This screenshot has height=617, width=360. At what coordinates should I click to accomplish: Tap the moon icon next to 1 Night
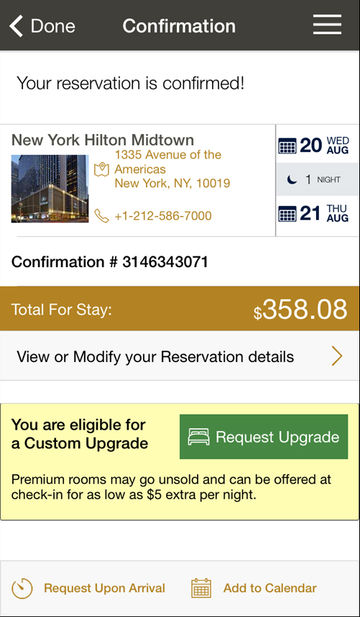292,179
